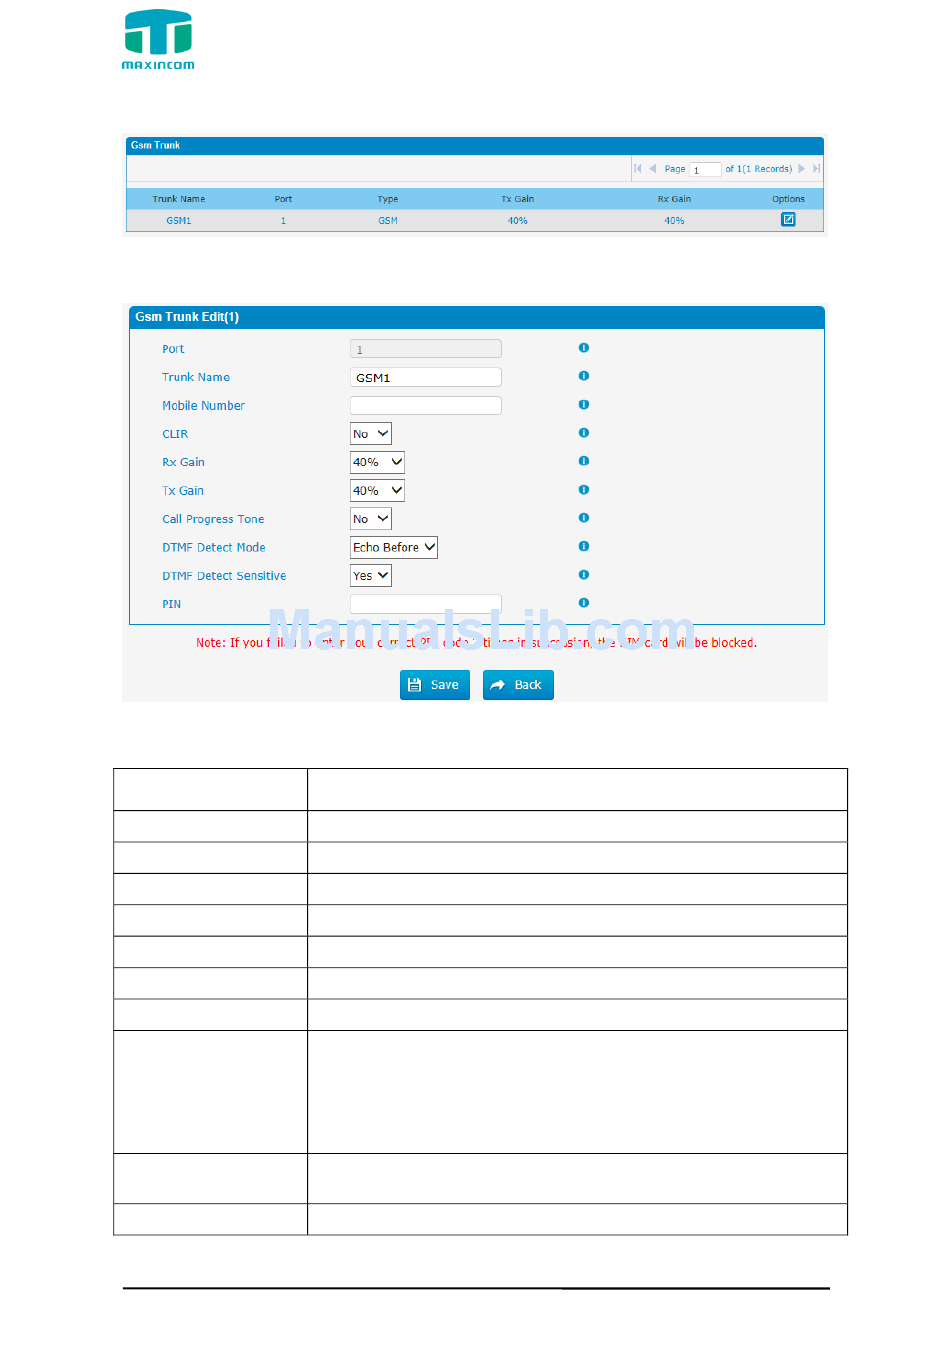
Task: Go to the first page of records
Action: (x=638, y=169)
